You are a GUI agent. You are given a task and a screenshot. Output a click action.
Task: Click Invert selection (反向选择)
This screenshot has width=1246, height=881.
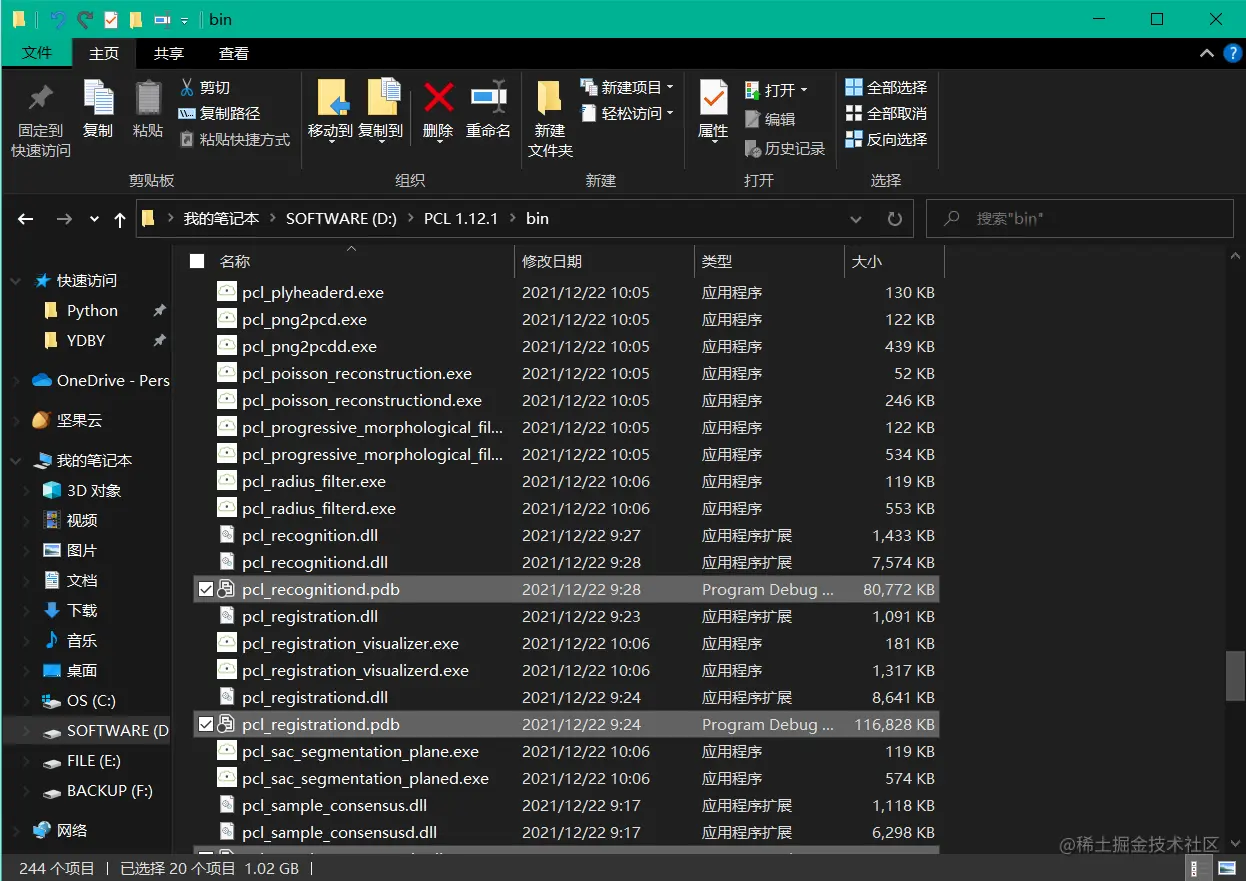(886, 140)
